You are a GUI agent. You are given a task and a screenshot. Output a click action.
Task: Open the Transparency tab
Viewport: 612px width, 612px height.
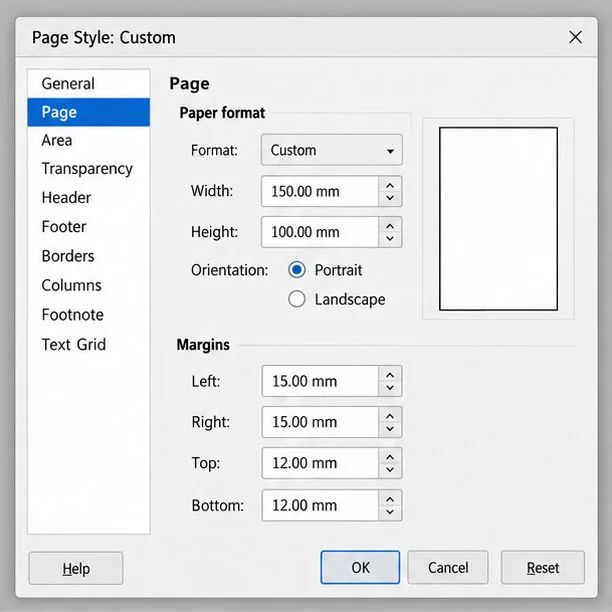89,169
